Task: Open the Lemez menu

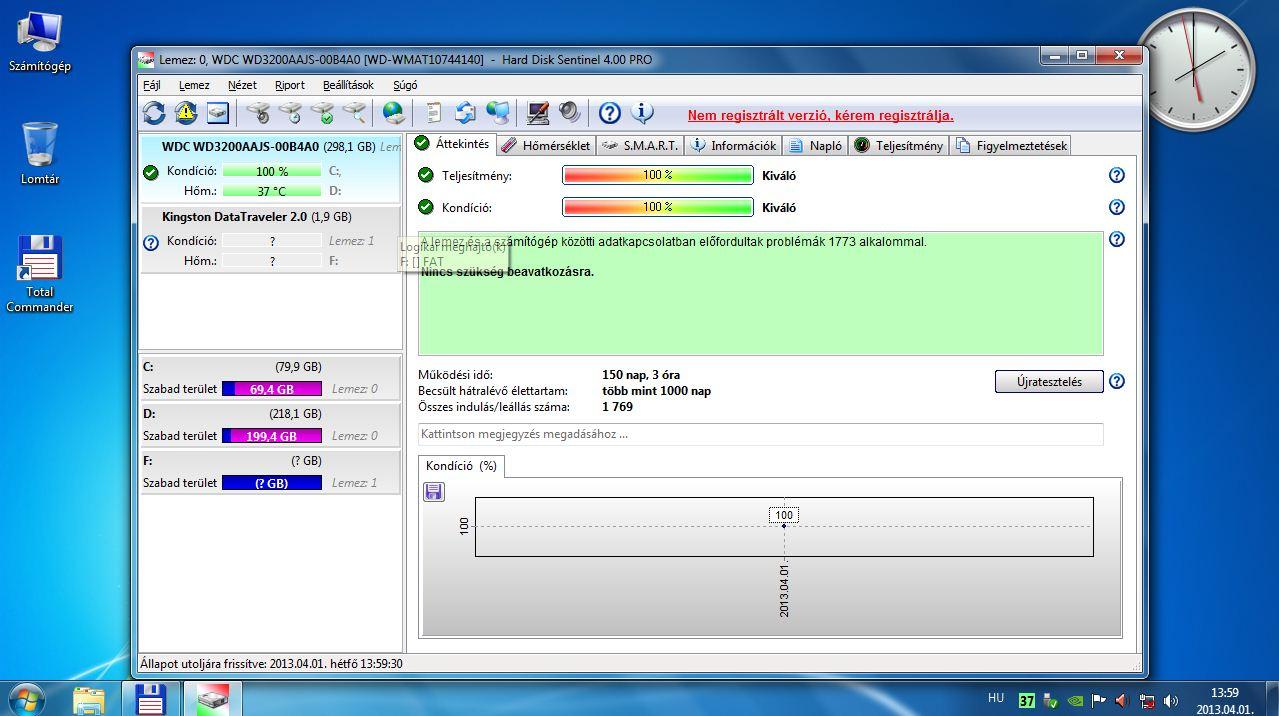Action: [x=194, y=85]
